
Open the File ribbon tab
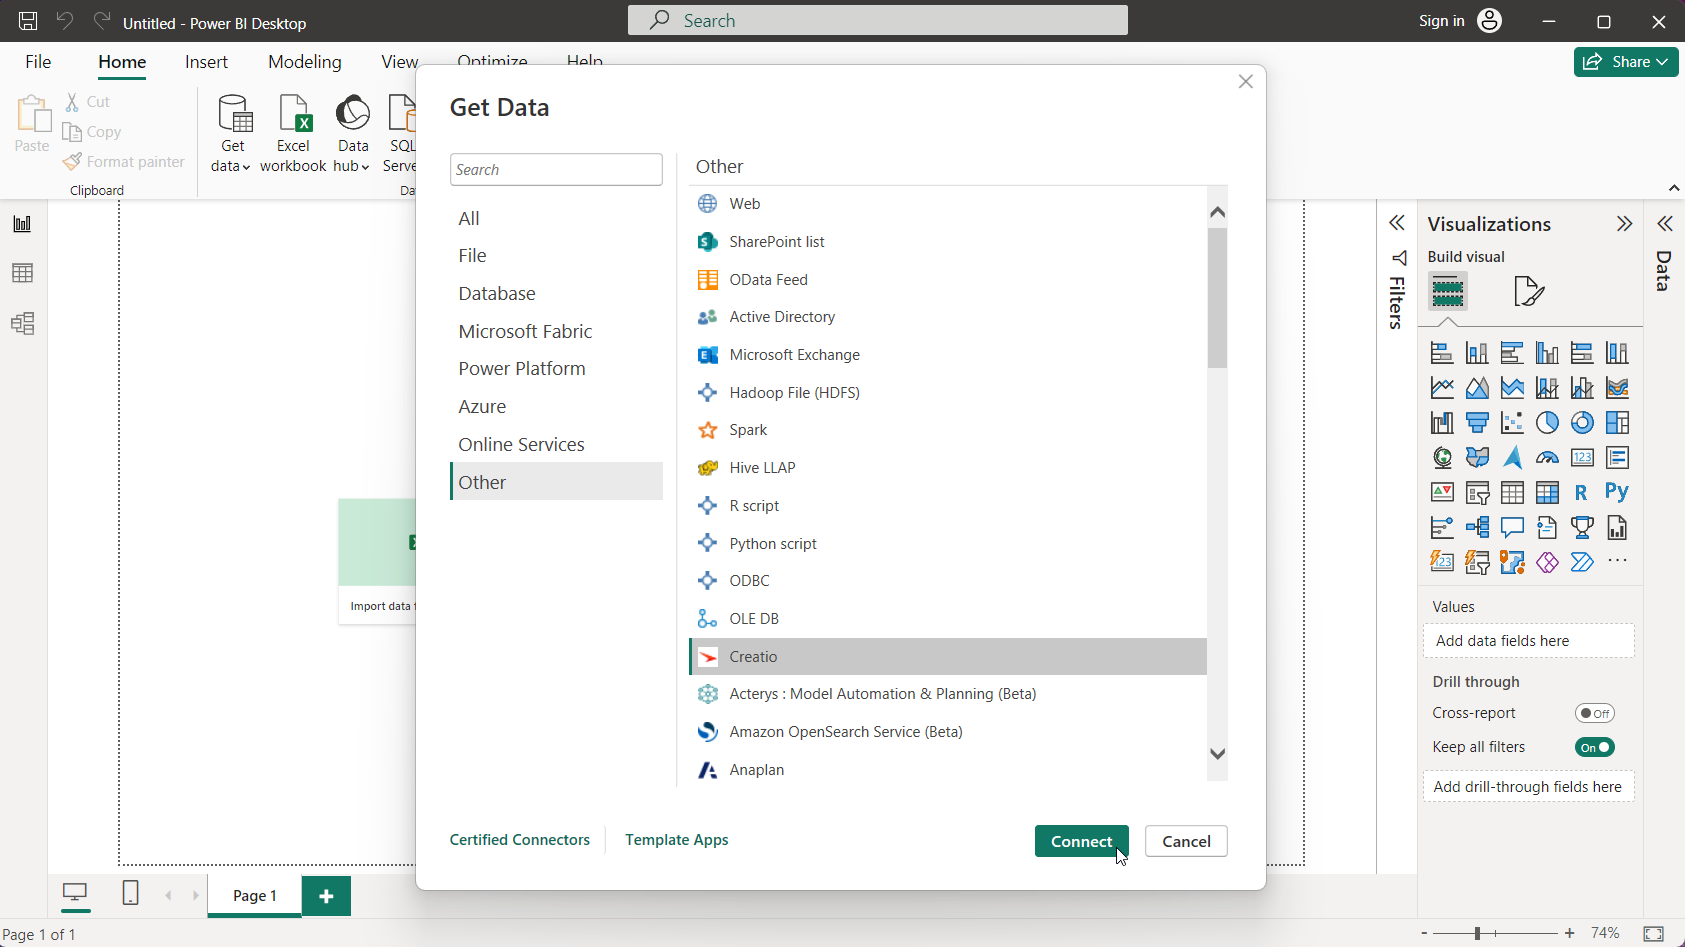coord(38,62)
